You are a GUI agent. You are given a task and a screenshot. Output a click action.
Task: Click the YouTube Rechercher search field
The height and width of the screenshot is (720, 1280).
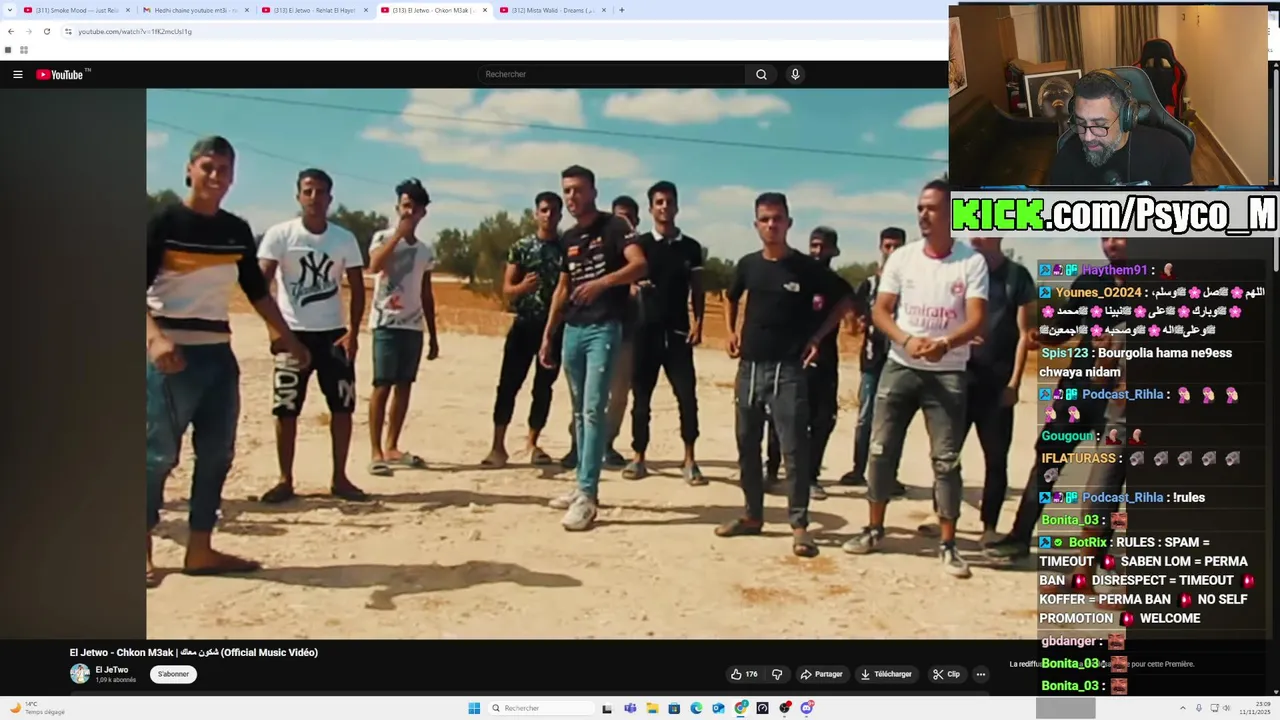click(611, 74)
